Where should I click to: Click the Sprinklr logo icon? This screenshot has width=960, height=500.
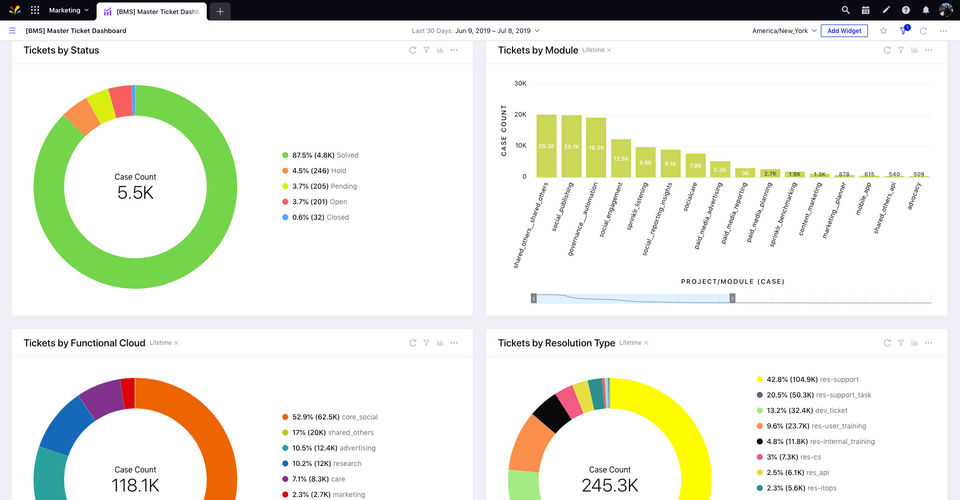click(x=15, y=10)
